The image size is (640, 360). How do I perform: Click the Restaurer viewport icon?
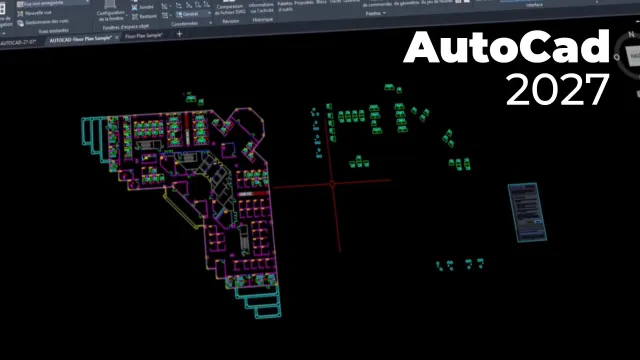pos(135,17)
